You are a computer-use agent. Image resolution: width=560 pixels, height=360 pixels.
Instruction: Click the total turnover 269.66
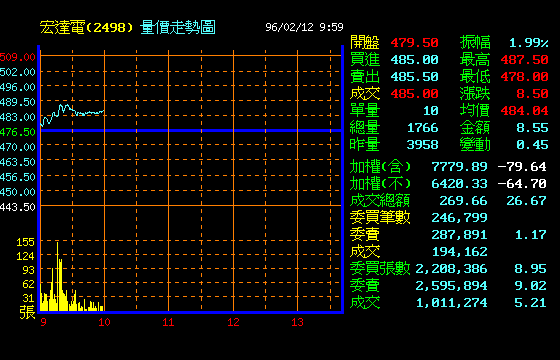click(x=463, y=200)
